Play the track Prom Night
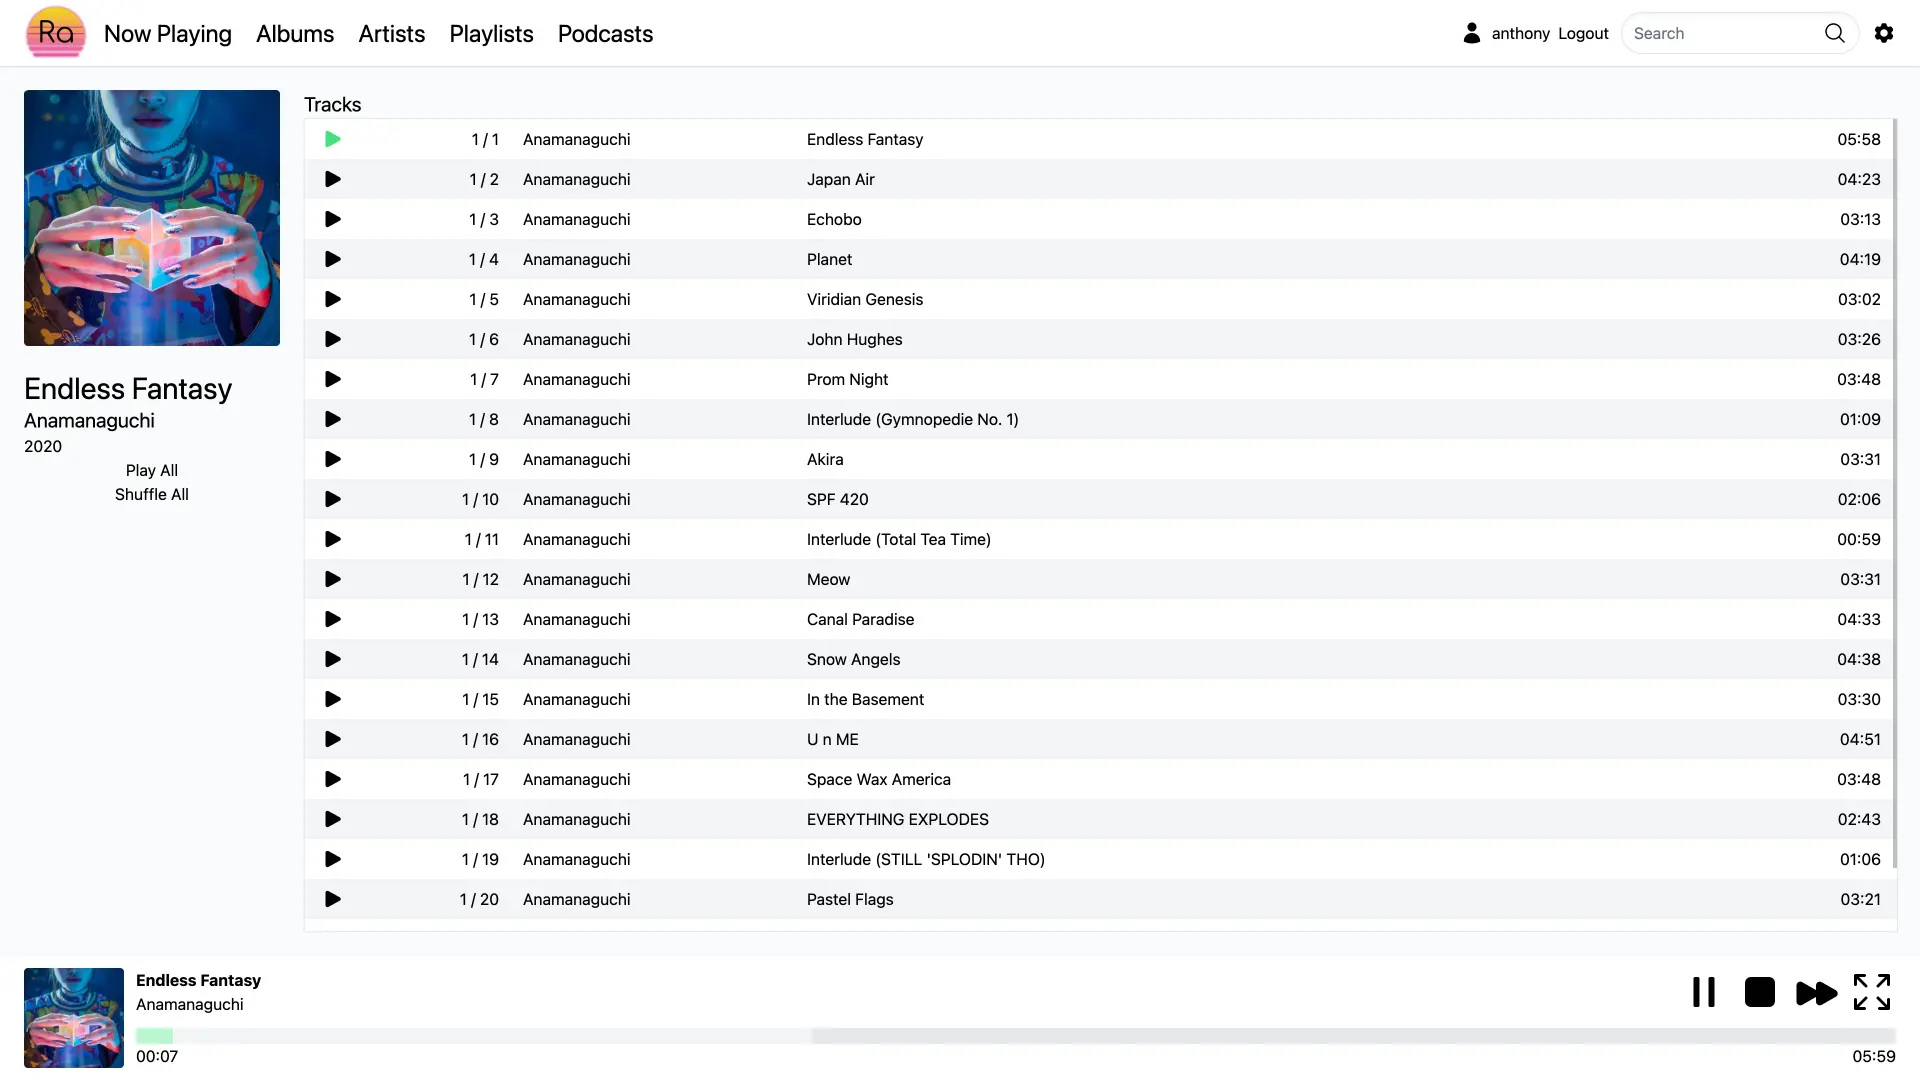This screenshot has height=1080, width=1920. [x=333, y=379]
